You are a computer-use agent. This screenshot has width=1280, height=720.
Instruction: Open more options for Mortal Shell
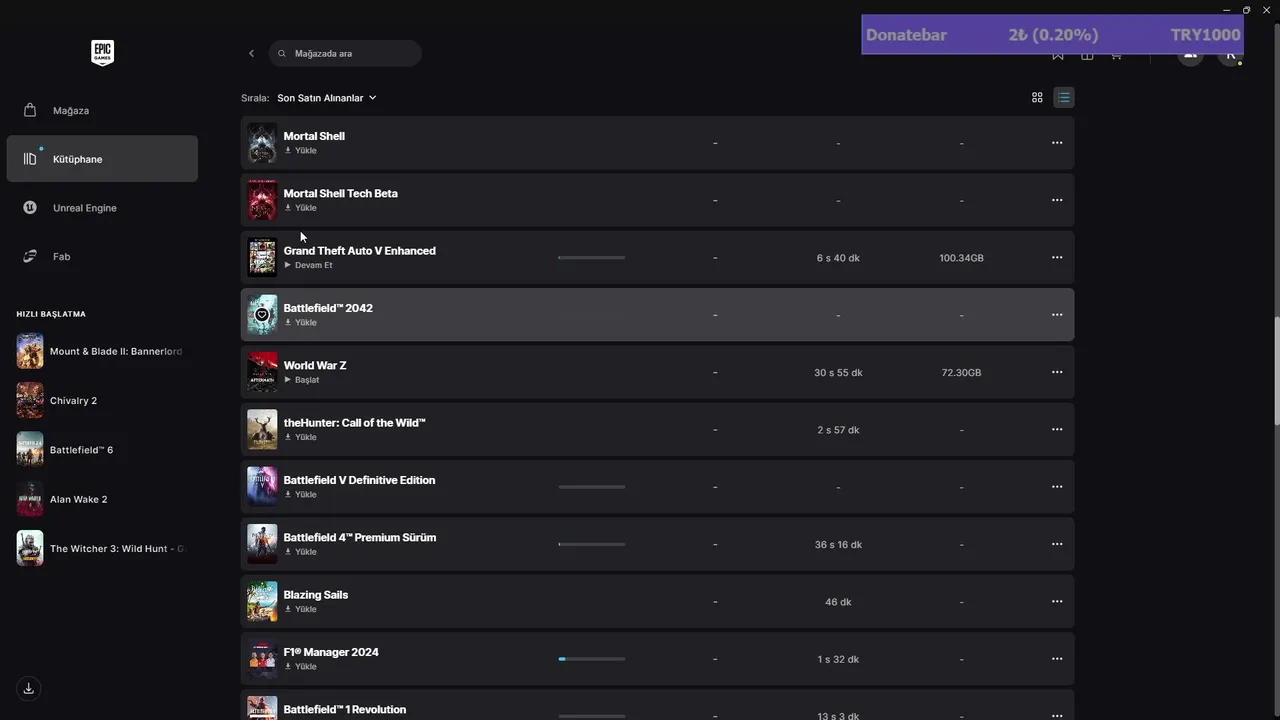[x=1056, y=143]
